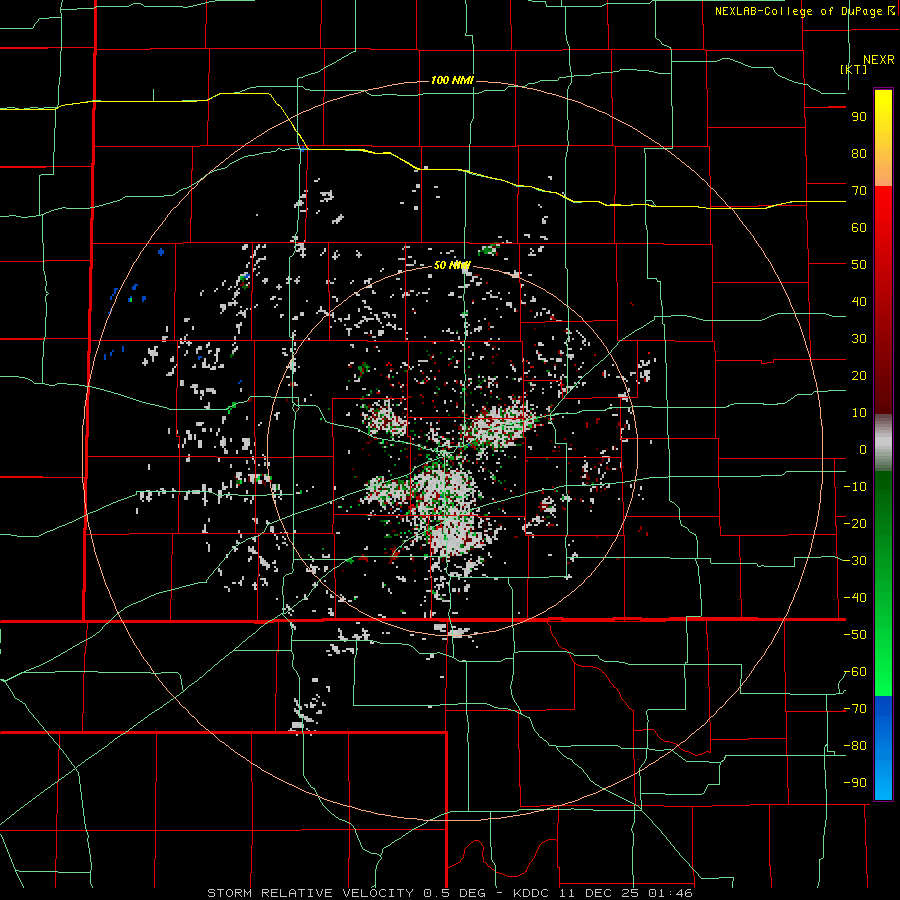The height and width of the screenshot is (900, 900).
Task: Select the -80 value on the velocity scale
Action: coord(855,746)
